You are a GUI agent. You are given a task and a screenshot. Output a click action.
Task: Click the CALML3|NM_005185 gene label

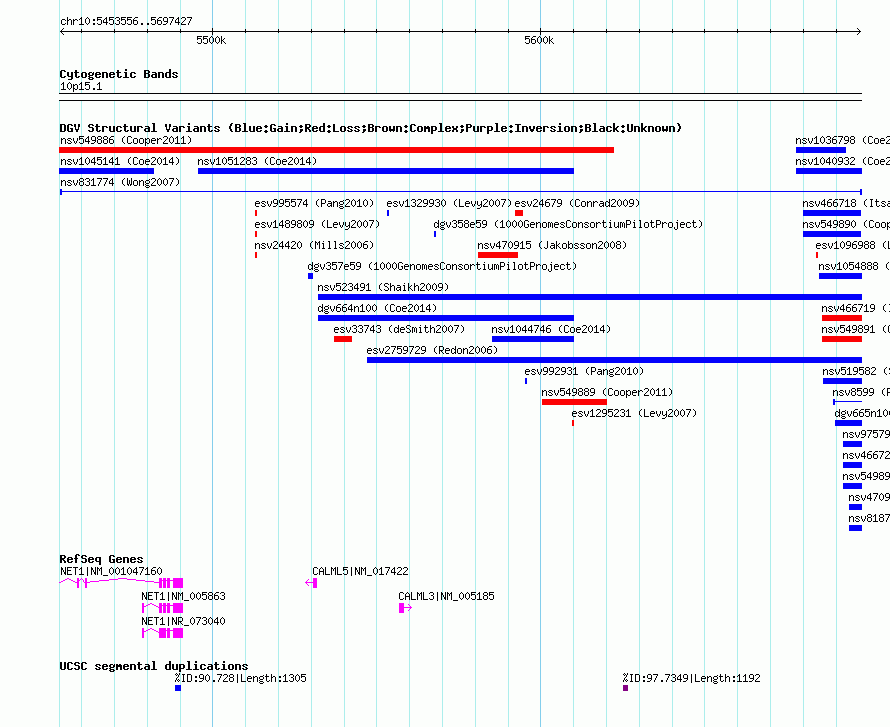click(446, 596)
